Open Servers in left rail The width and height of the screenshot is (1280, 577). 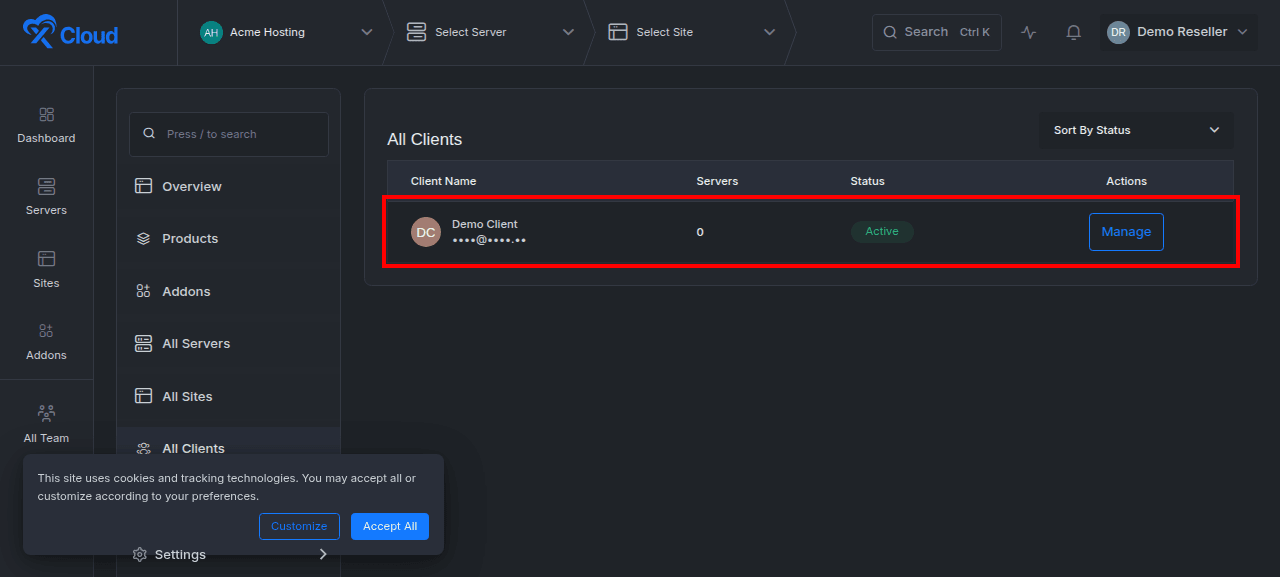46,197
